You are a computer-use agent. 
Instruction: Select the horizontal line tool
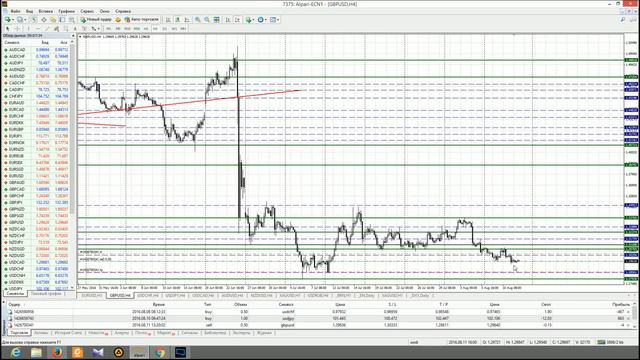[x=38, y=29]
